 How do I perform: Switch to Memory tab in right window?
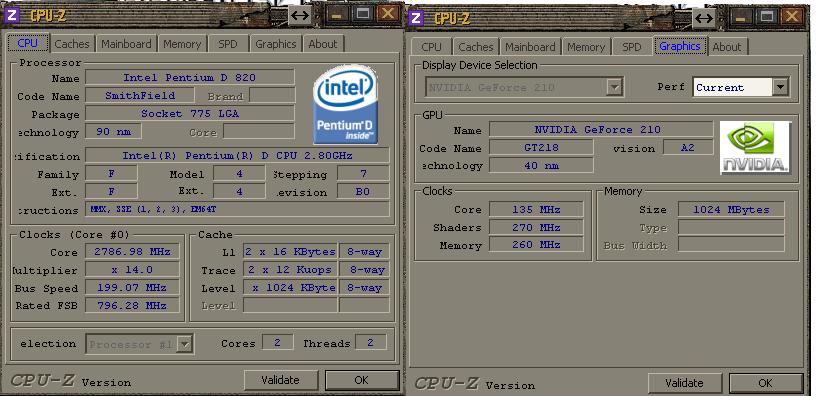586,47
